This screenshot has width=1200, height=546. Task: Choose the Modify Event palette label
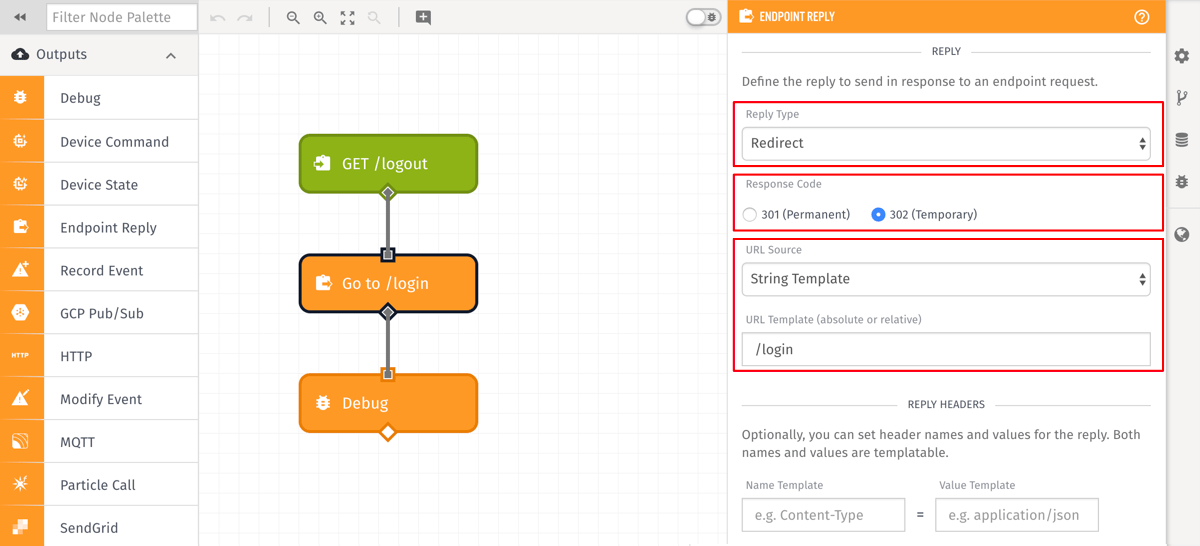click(101, 400)
